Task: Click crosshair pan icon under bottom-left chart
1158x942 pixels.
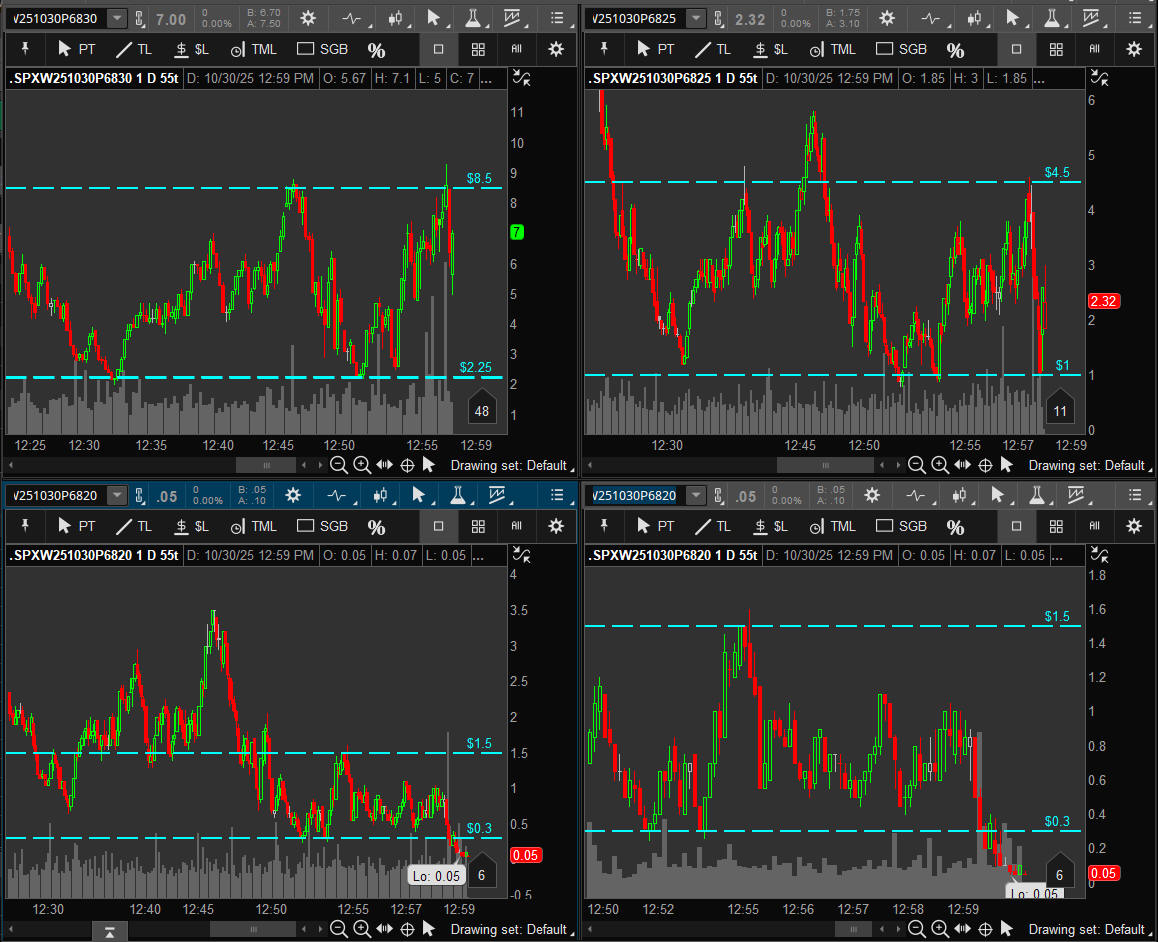Action: 407,929
